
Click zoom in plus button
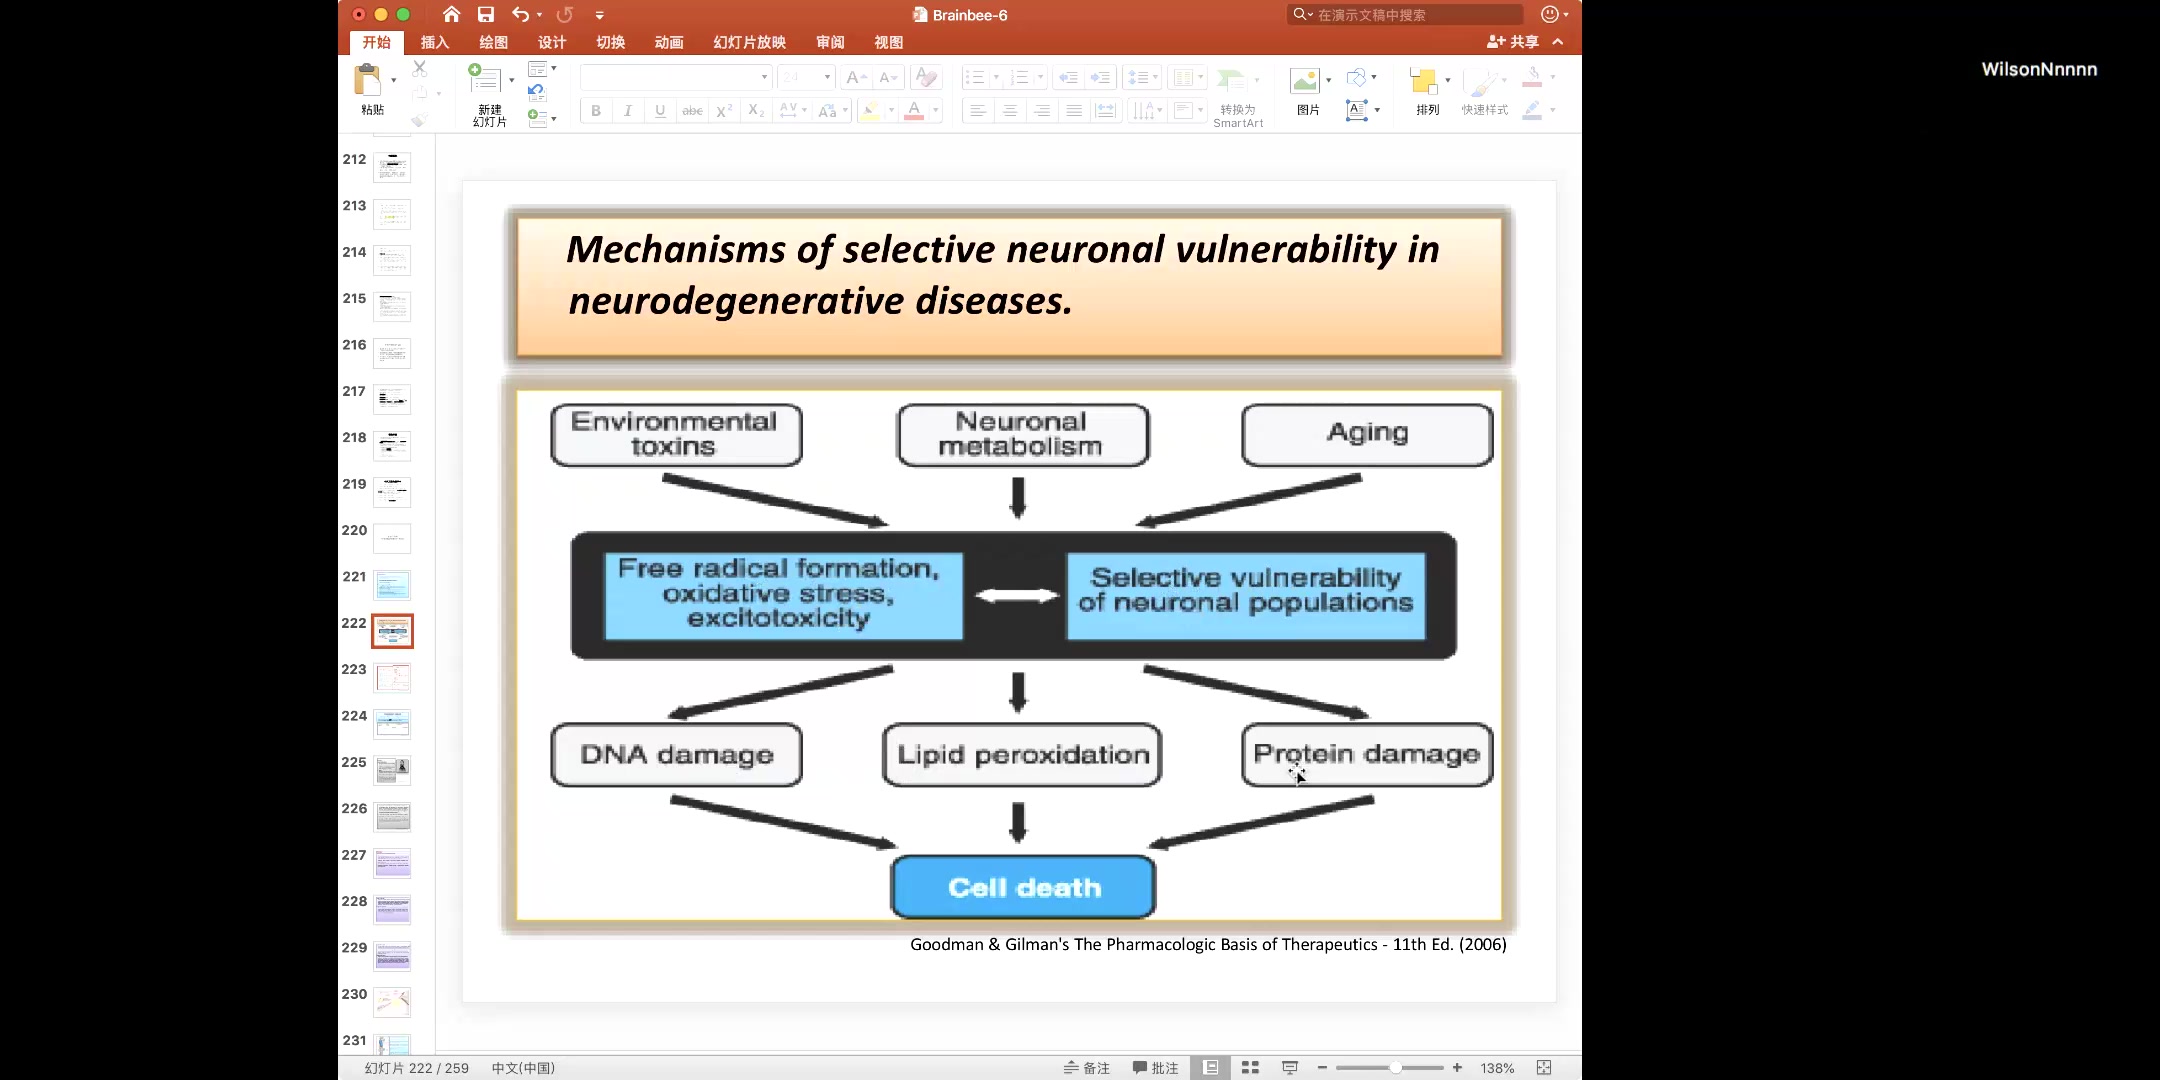(1457, 1068)
